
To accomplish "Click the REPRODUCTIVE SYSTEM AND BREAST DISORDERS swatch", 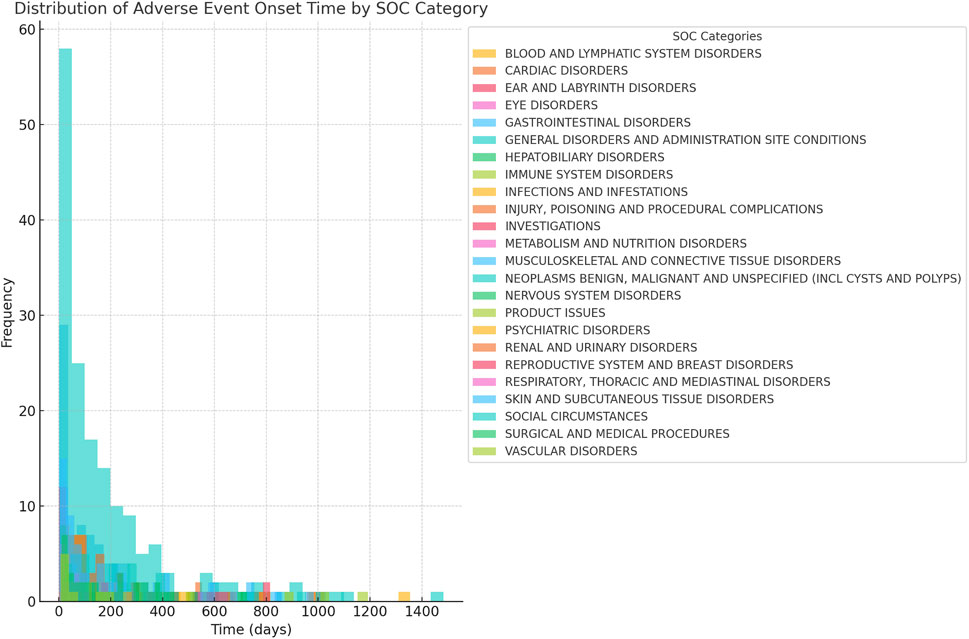I will point(484,365).
